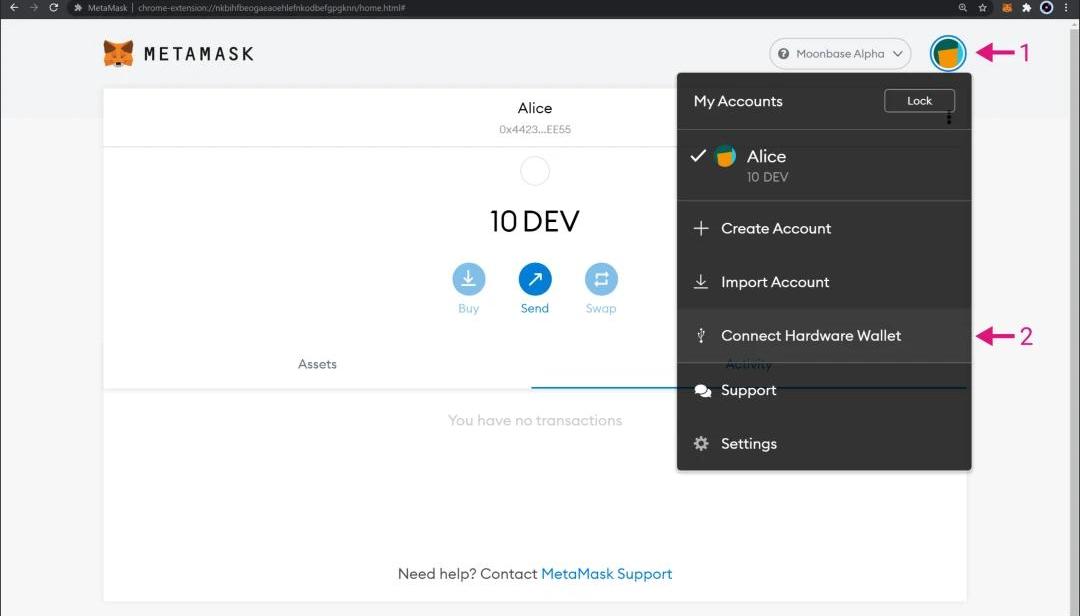Open the account avatar menu at top right

click(947, 54)
